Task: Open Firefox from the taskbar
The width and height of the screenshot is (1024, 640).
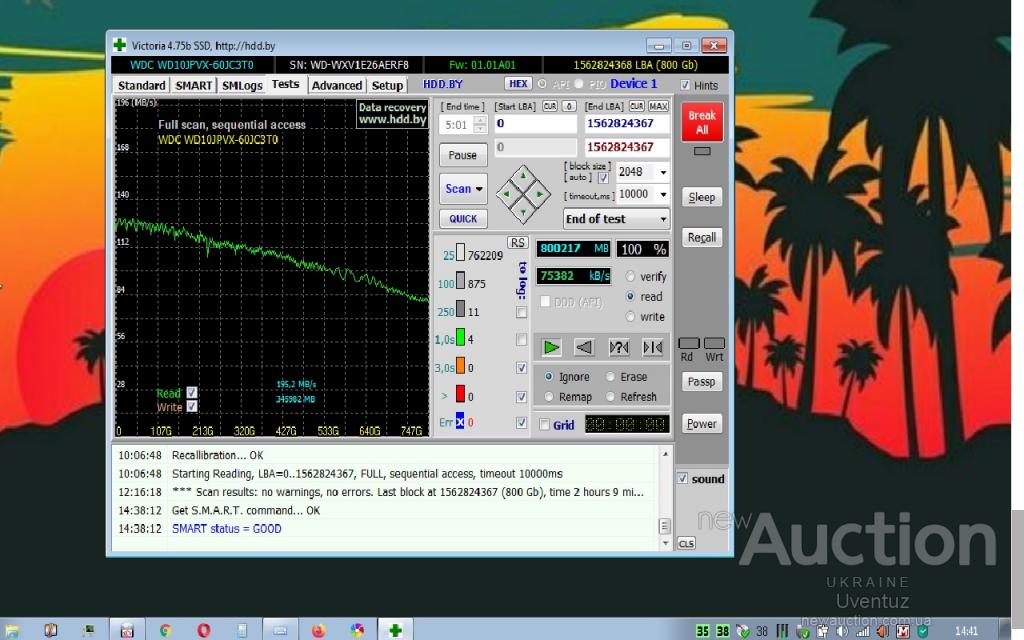Action: coord(318,630)
